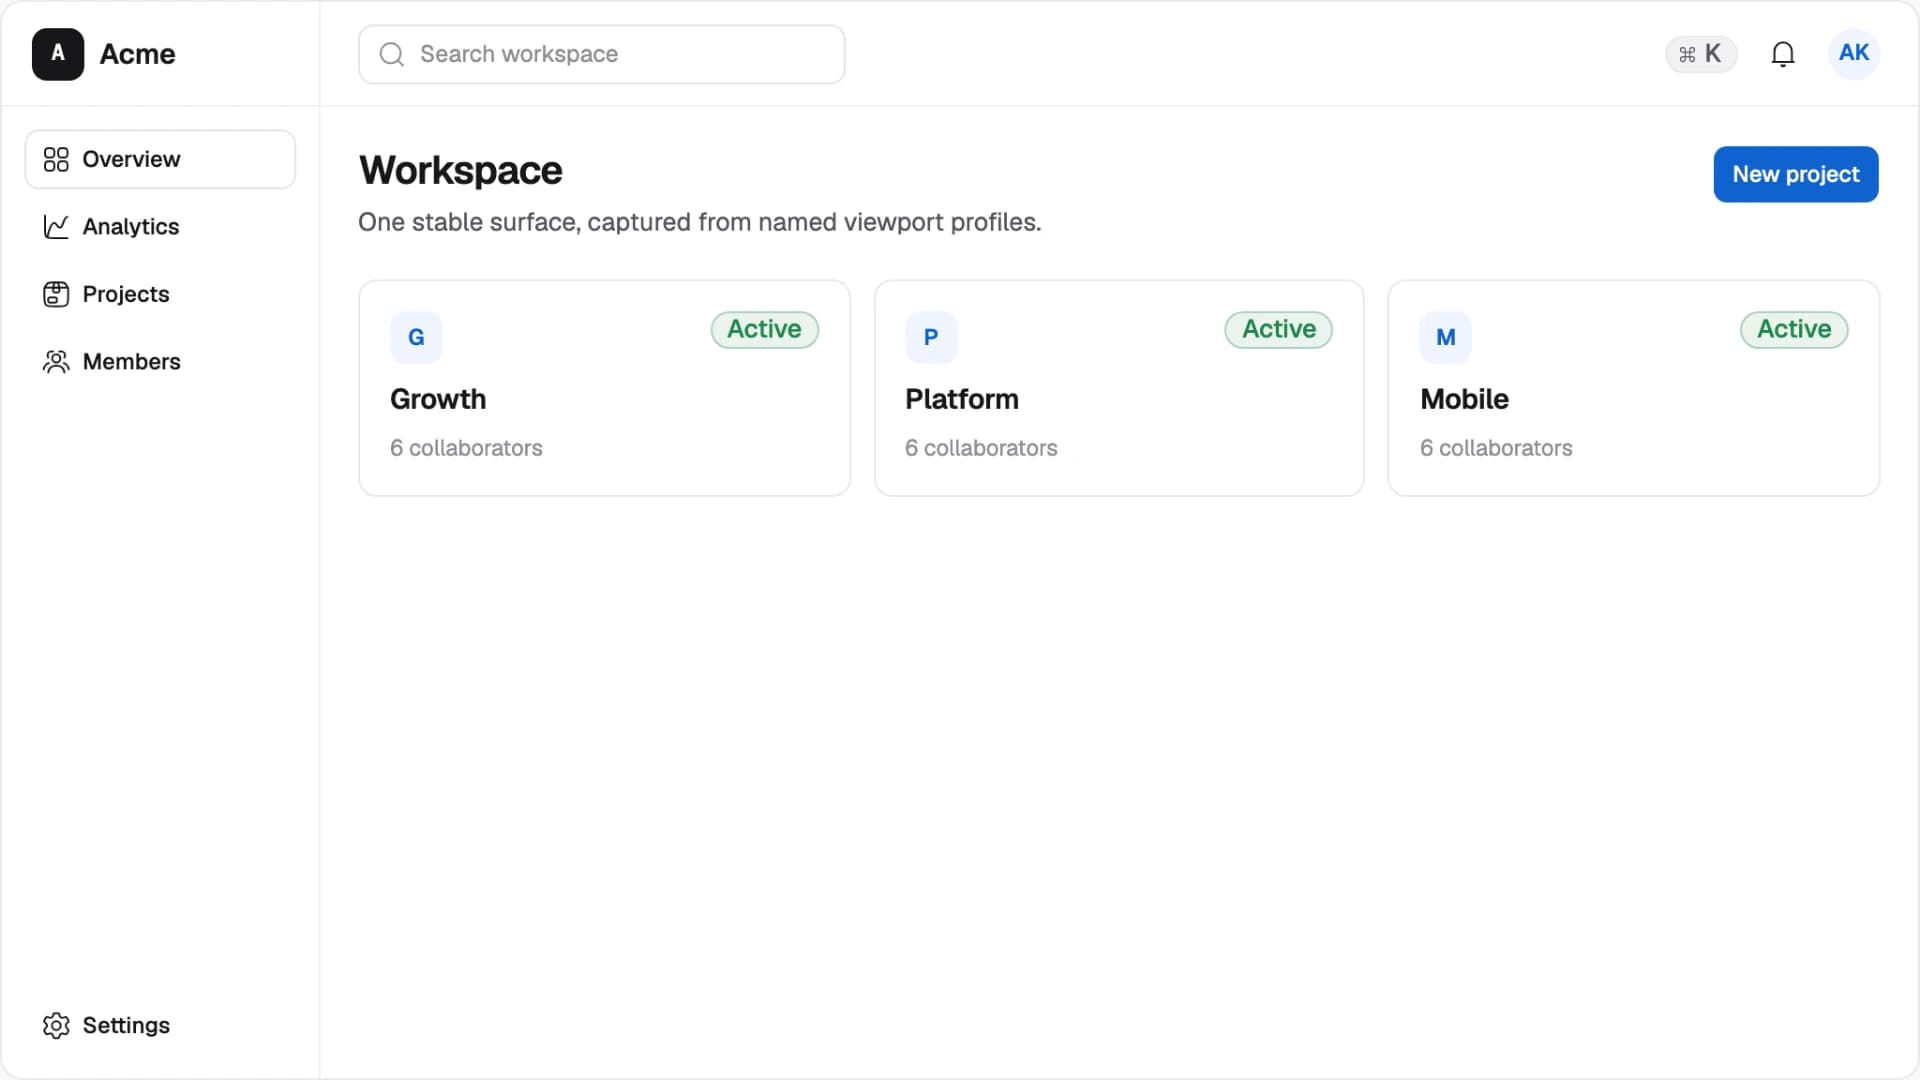The image size is (1920, 1080).
Task: Click the Overview grid icon
Action: click(56, 159)
